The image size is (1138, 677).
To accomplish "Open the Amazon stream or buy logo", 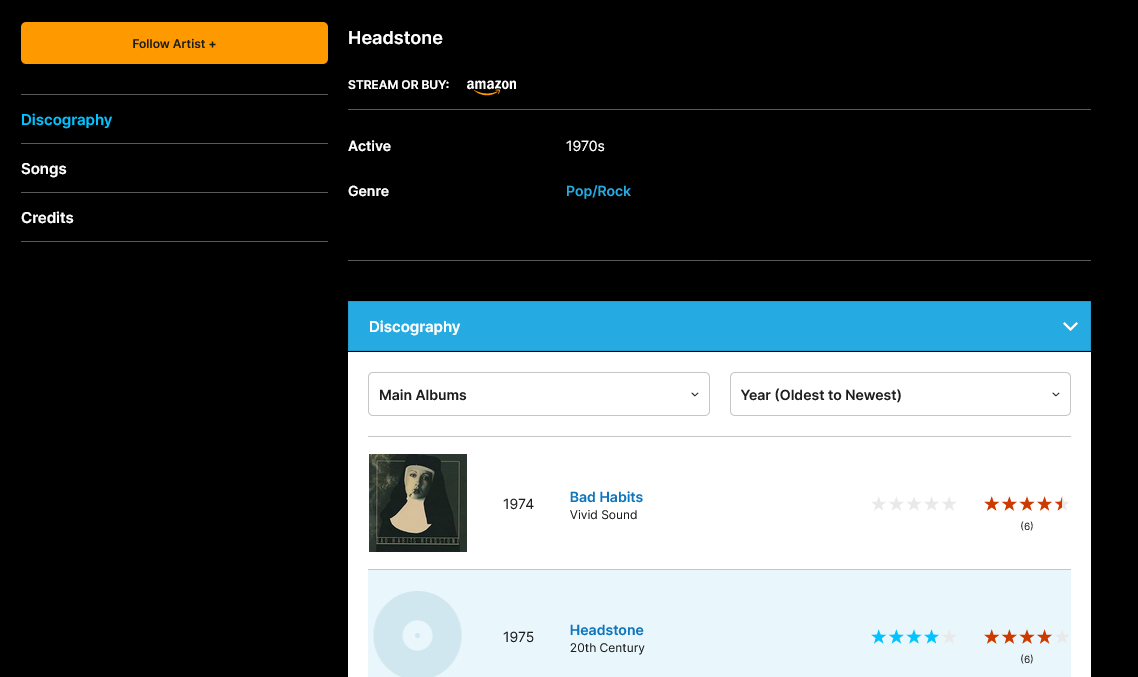I will click(x=491, y=86).
